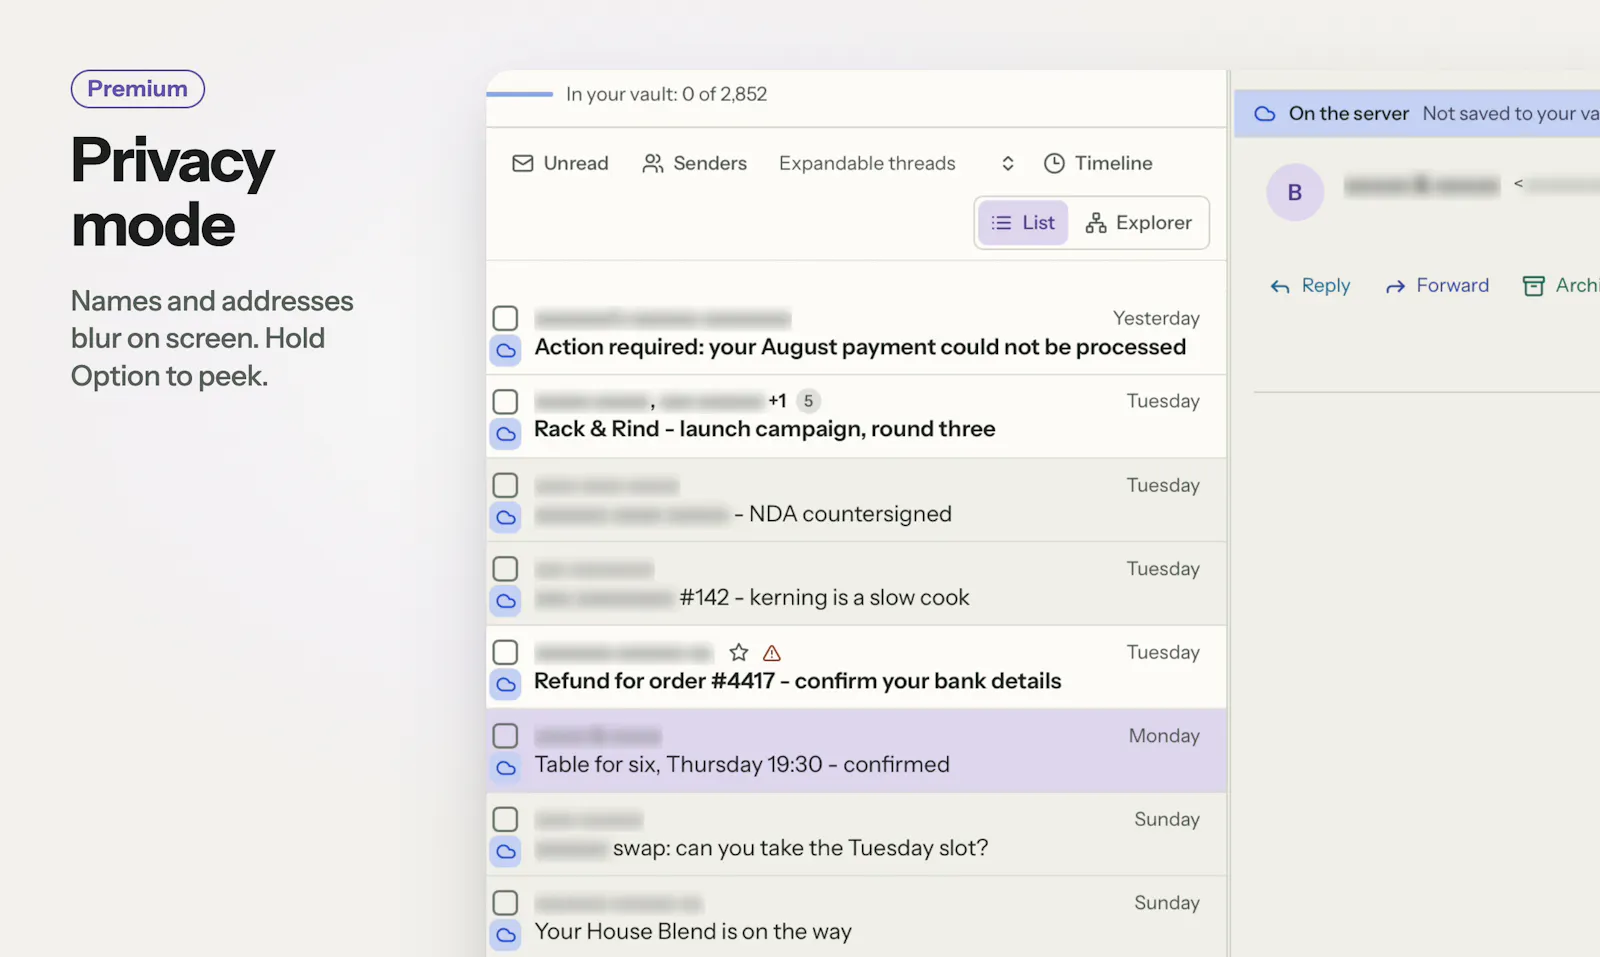Click cloud icon on August payment email
The width and height of the screenshot is (1600, 957).
coord(506,350)
